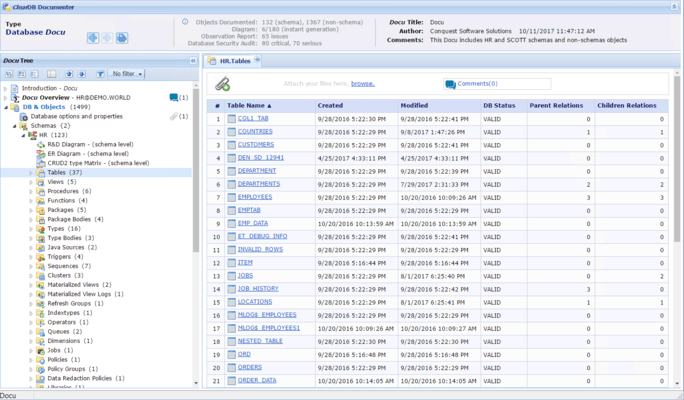Click the browse link to attach files
The width and height of the screenshot is (684, 400).
(x=362, y=84)
